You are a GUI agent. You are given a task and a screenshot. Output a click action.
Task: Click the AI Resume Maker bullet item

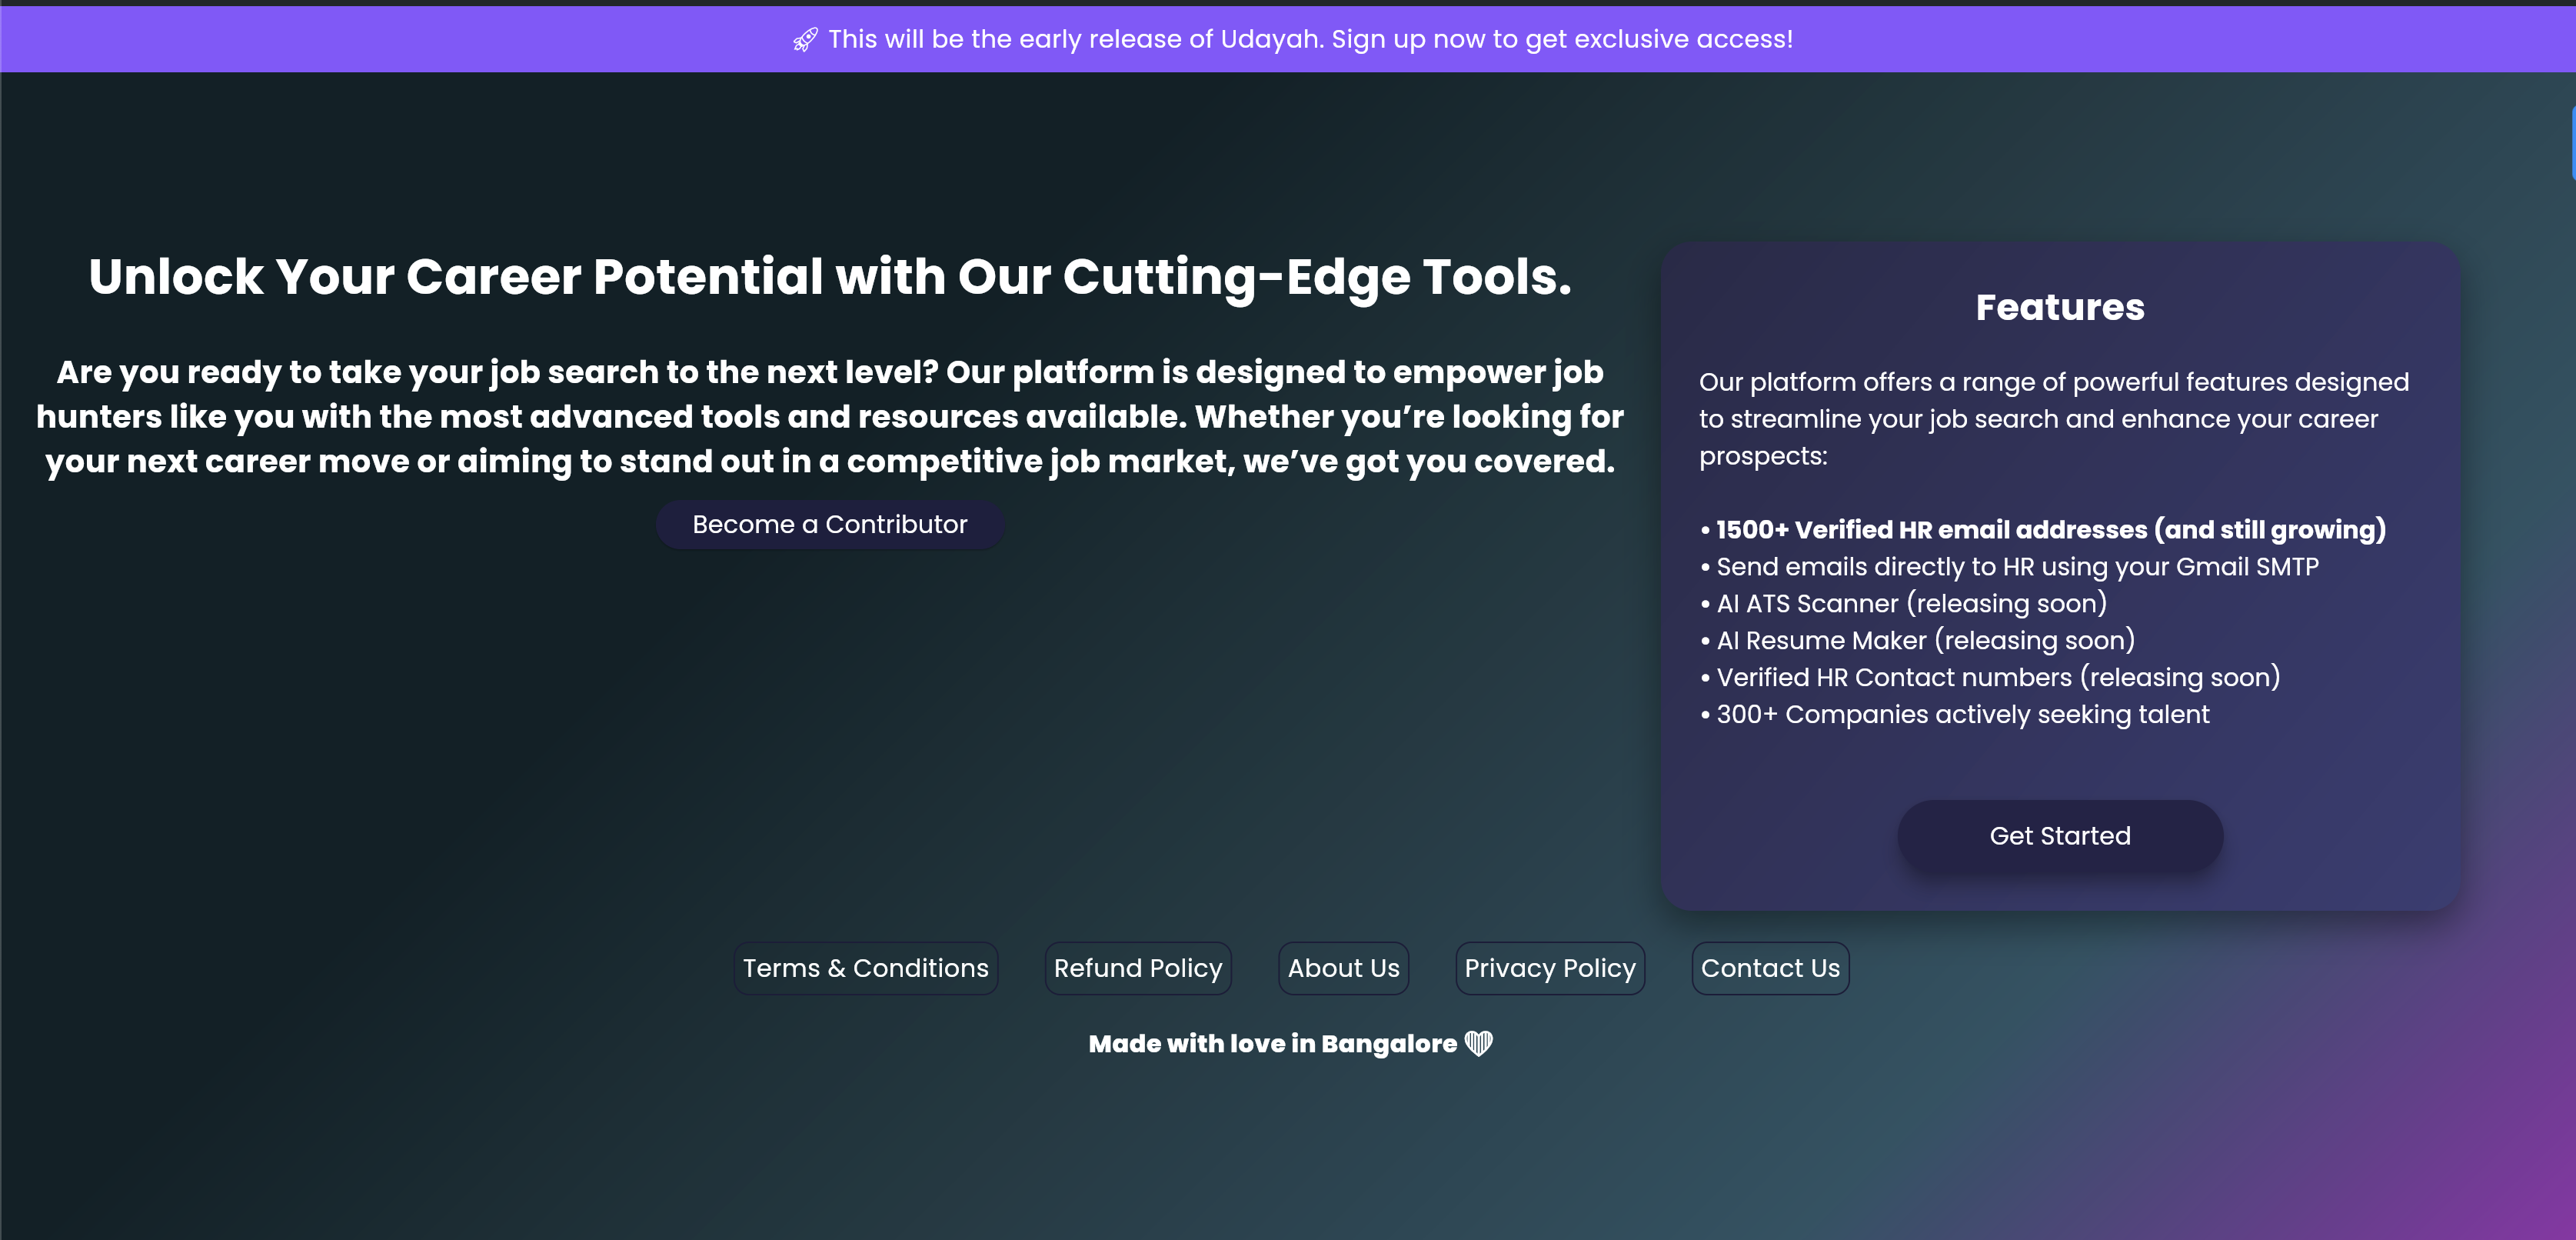[1924, 640]
